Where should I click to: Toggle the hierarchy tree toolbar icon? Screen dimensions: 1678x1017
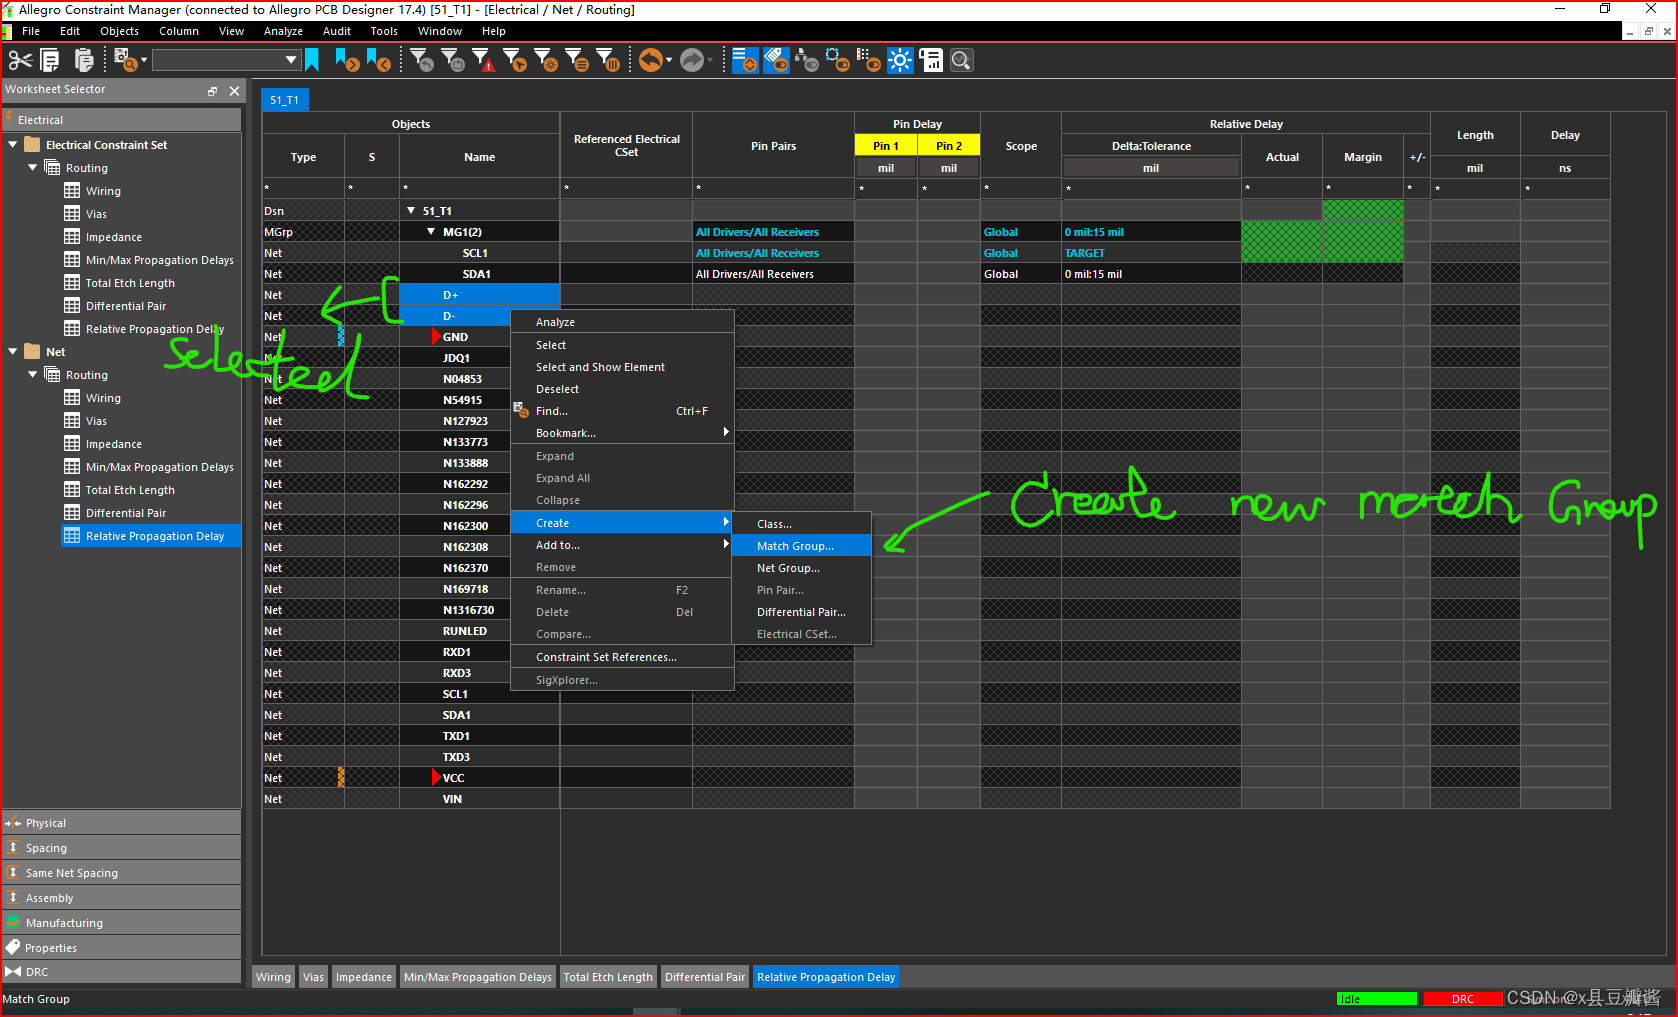pyautogui.click(x=807, y=60)
